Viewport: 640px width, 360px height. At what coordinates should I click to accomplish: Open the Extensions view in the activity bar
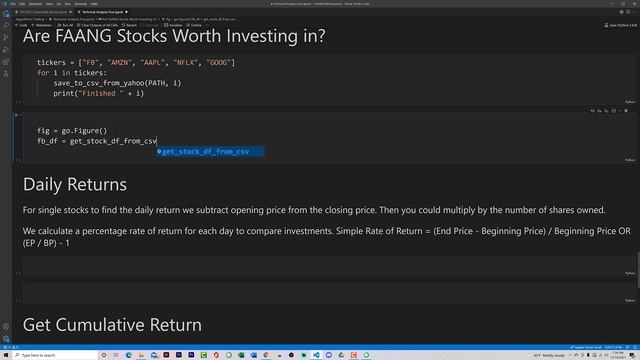click(x=6, y=62)
